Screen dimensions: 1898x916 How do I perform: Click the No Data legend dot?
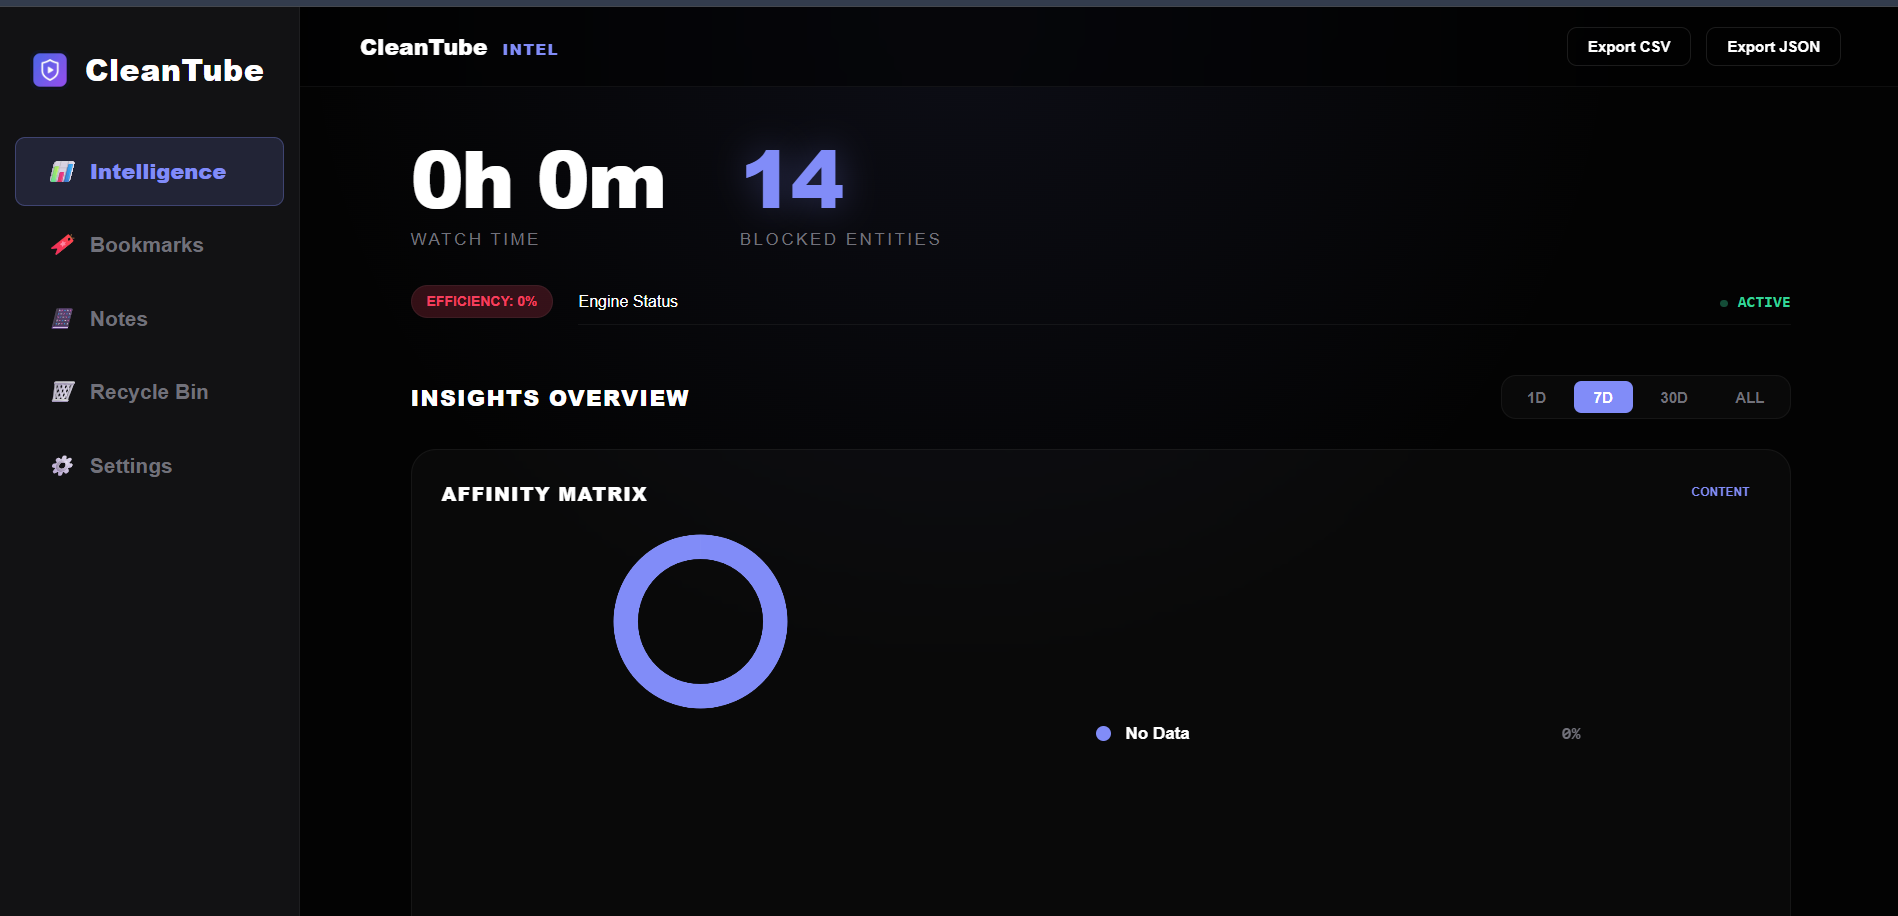click(x=1103, y=734)
